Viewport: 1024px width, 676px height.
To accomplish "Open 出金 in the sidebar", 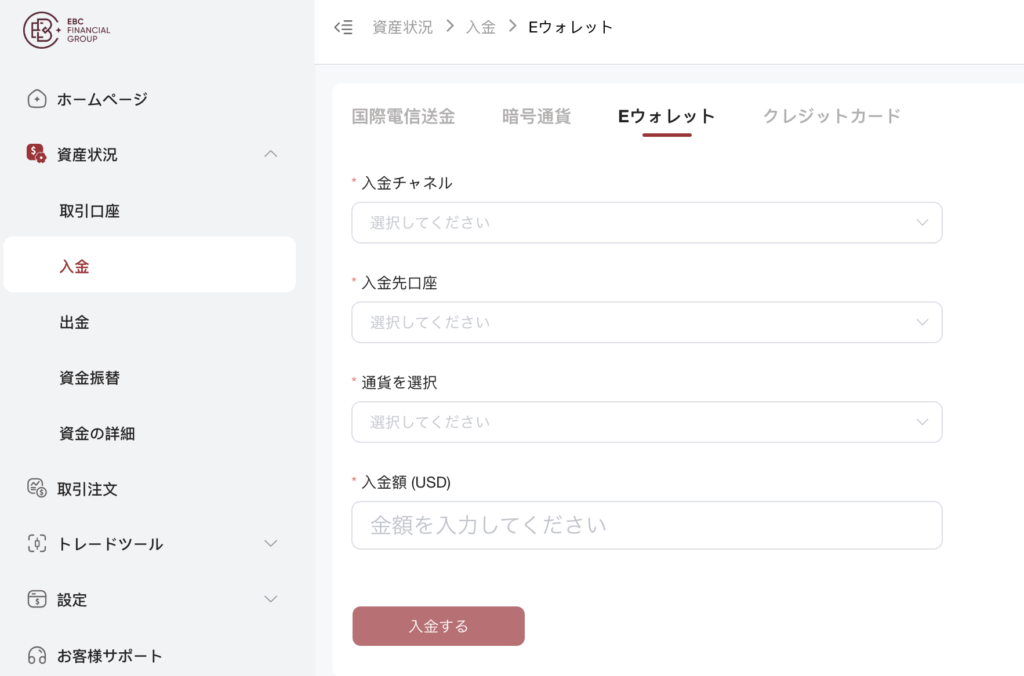I will click(75, 322).
